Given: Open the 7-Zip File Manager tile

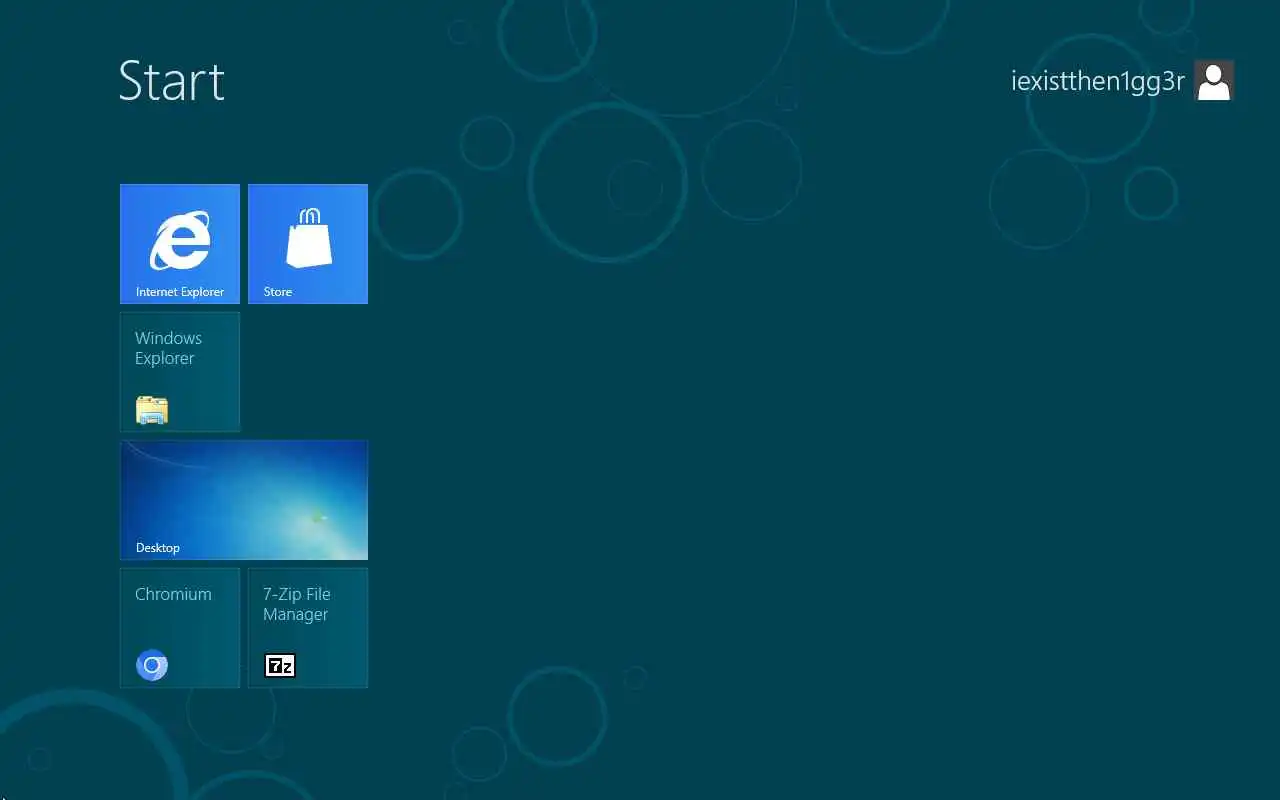Looking at the screenshot, I should [x=308, y=628].
